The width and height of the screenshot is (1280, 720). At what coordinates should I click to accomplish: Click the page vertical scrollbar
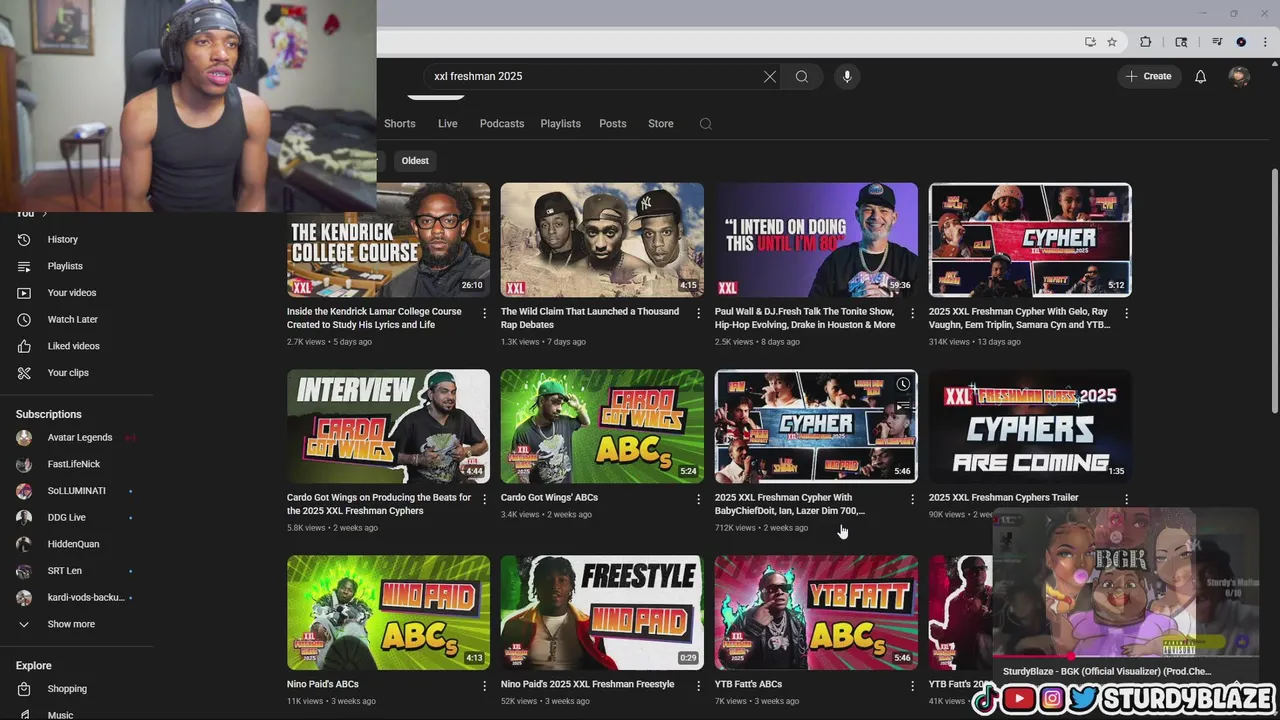pos(1274,290)
